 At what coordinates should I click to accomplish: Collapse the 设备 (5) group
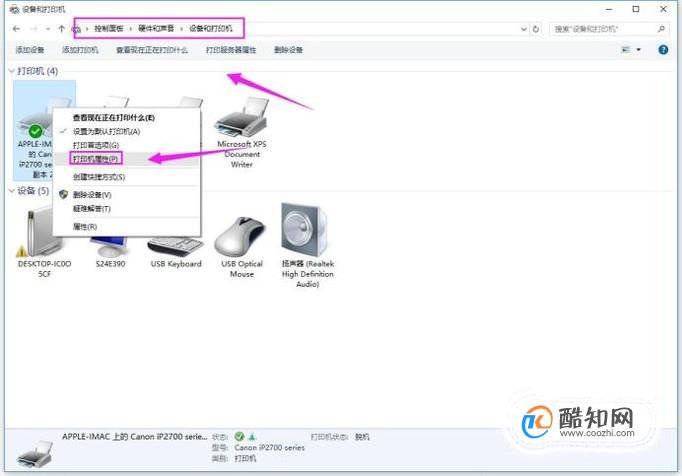coord(12,191)
